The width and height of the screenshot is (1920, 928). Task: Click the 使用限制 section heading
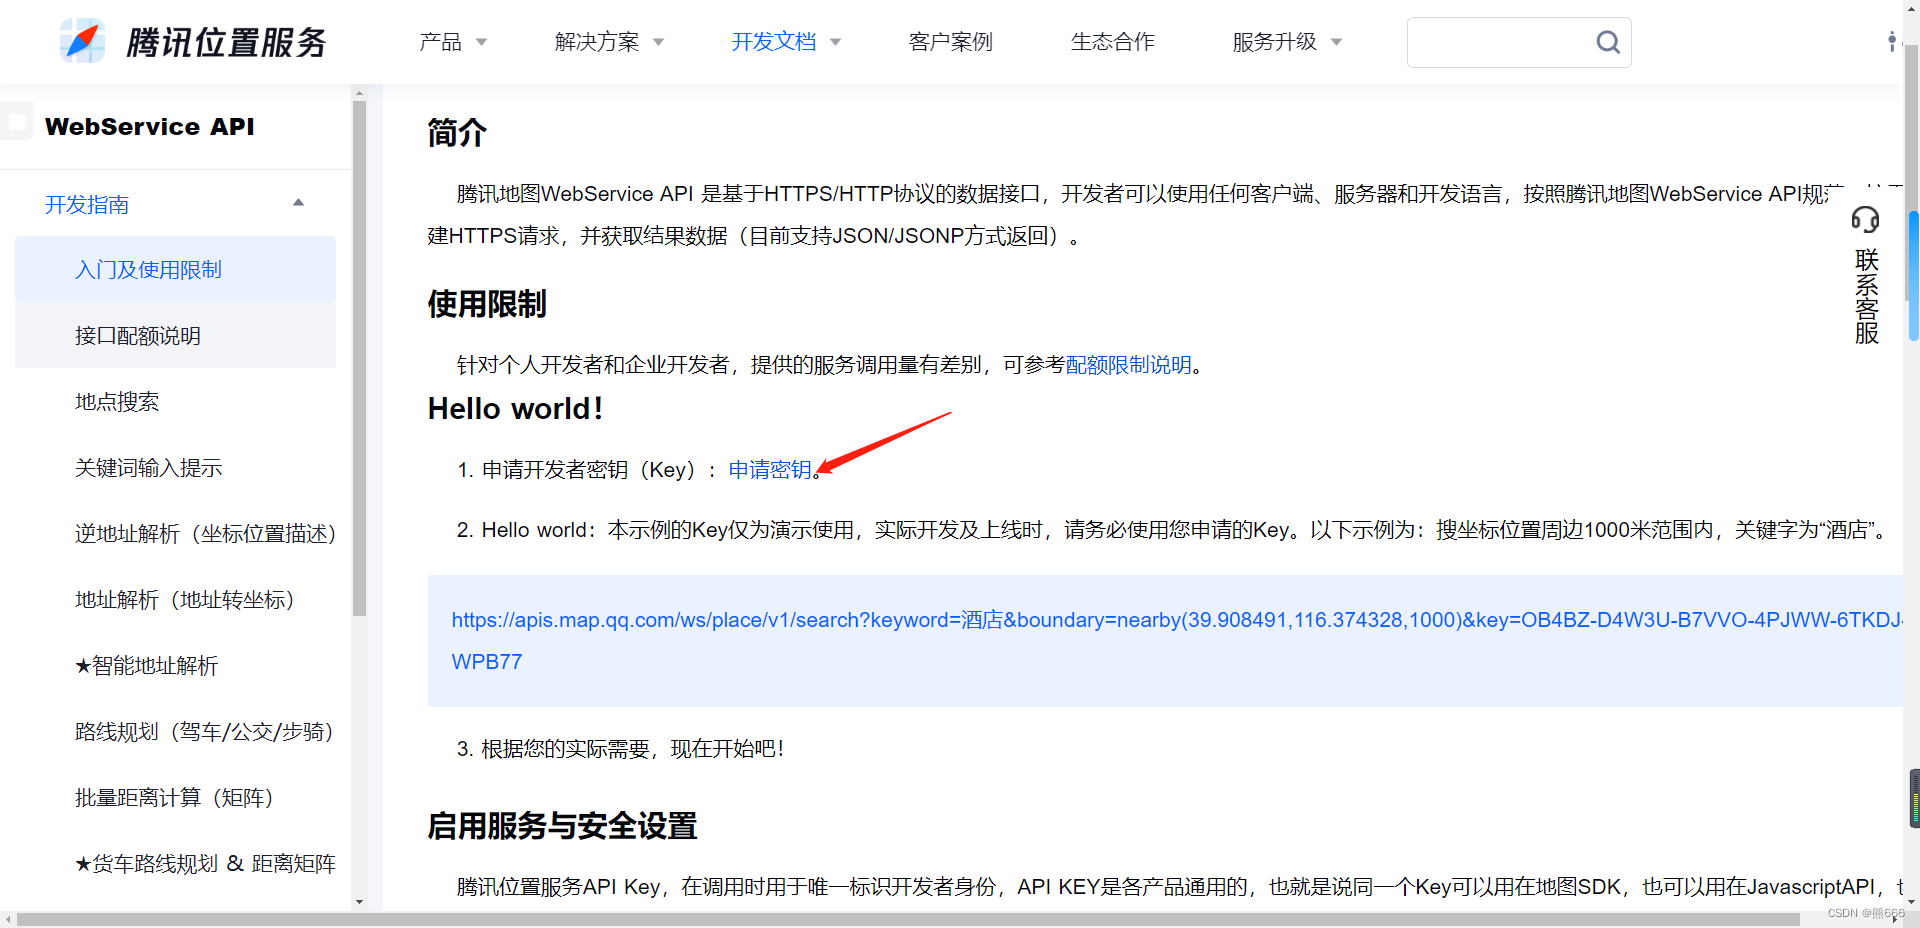point(487,303)
